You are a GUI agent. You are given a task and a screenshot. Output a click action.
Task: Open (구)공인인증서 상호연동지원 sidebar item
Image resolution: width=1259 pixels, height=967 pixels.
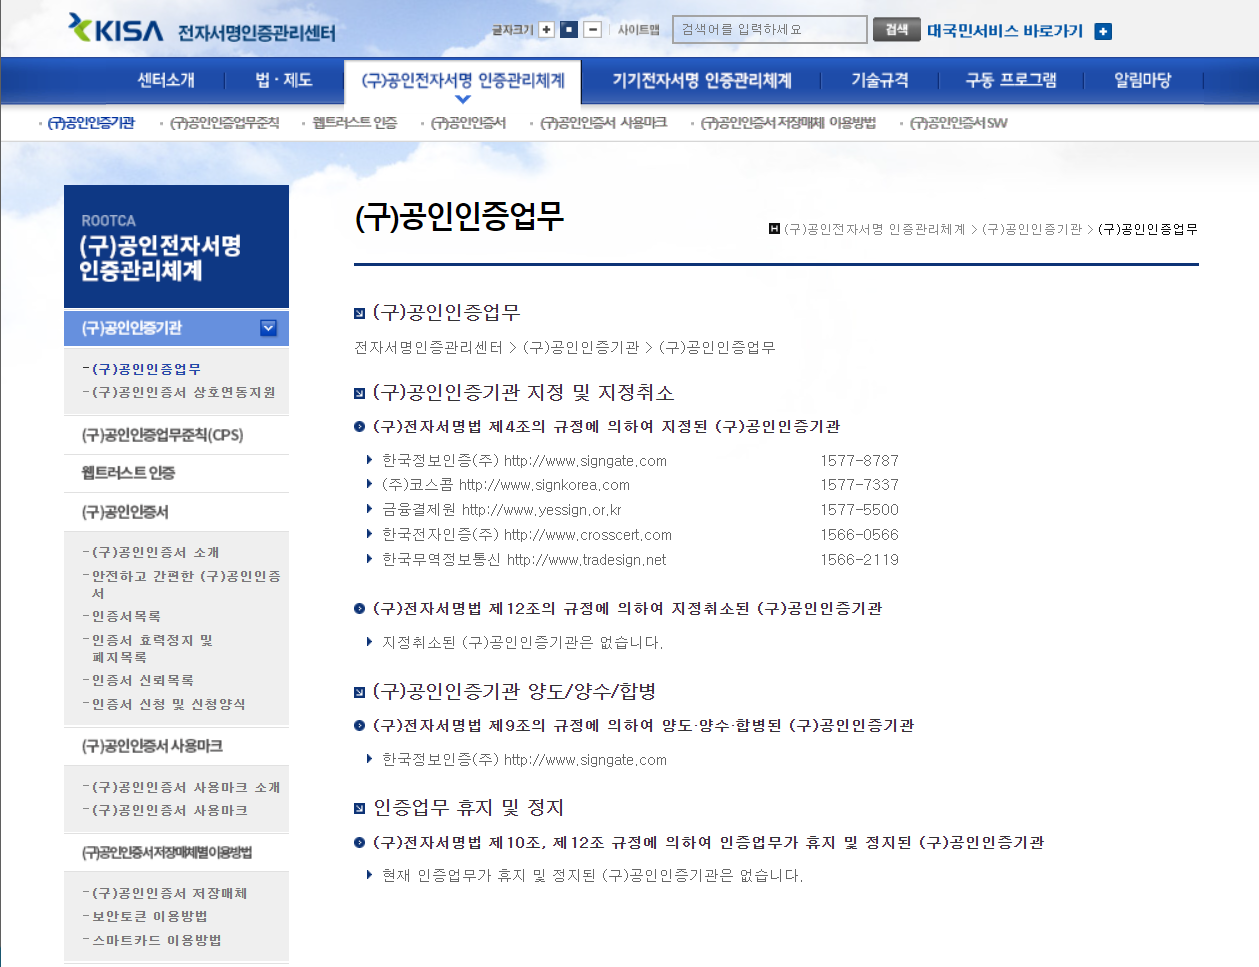(184, 392)
